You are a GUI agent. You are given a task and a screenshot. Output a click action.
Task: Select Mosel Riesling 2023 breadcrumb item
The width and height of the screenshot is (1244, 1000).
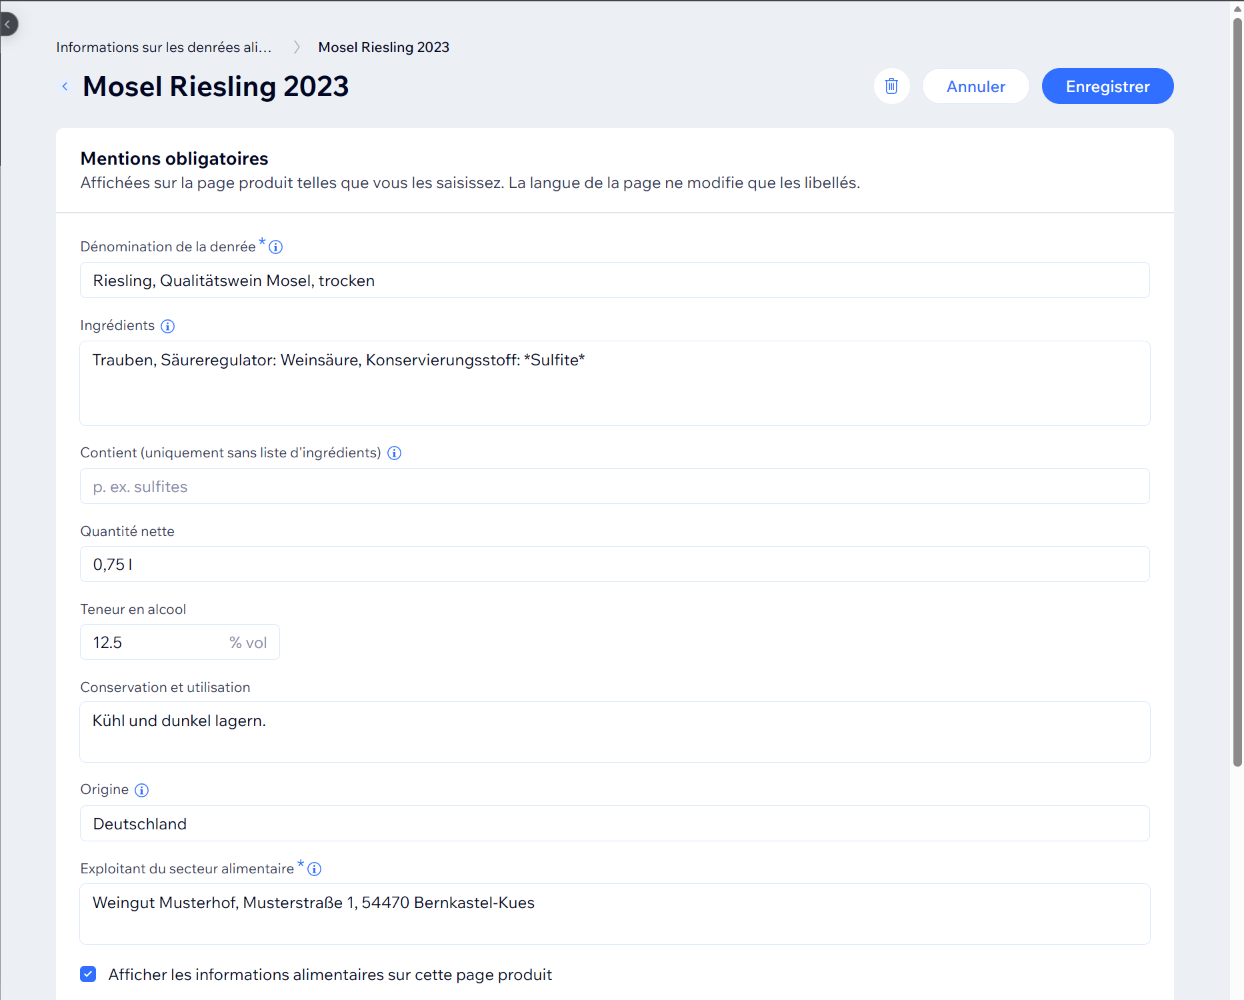[384, 47]
